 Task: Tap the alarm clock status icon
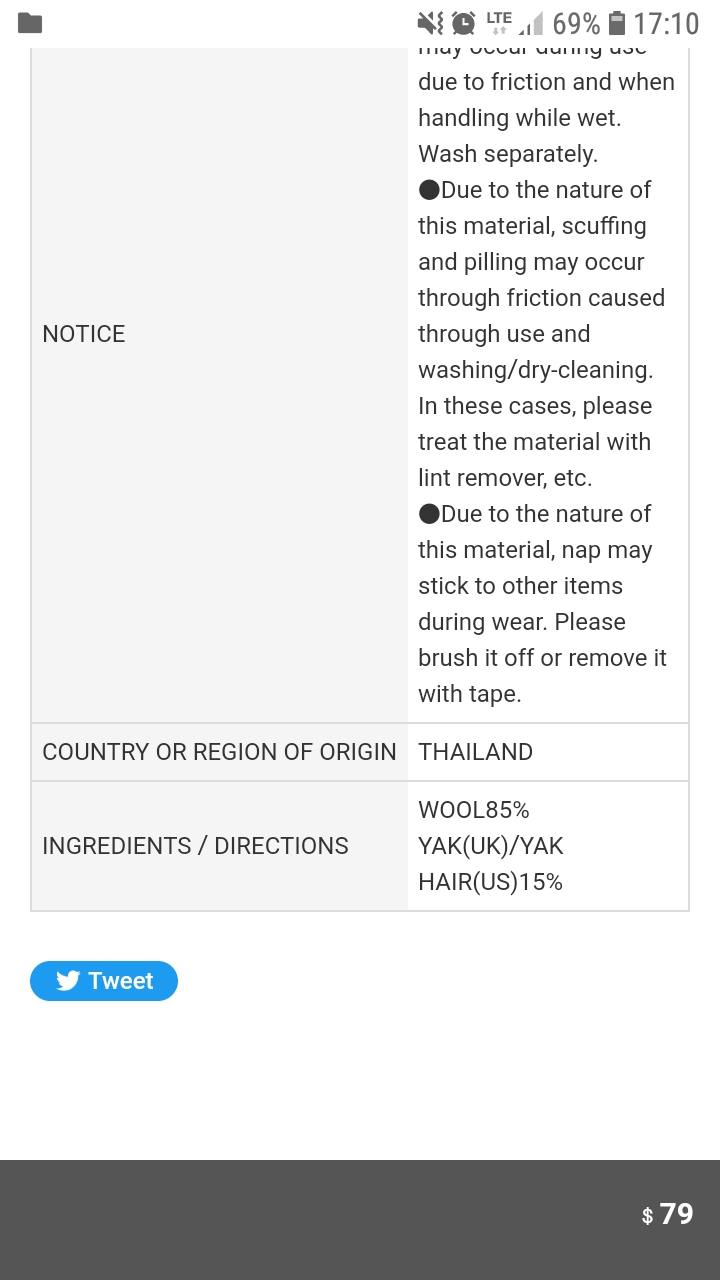coord(463,23)
